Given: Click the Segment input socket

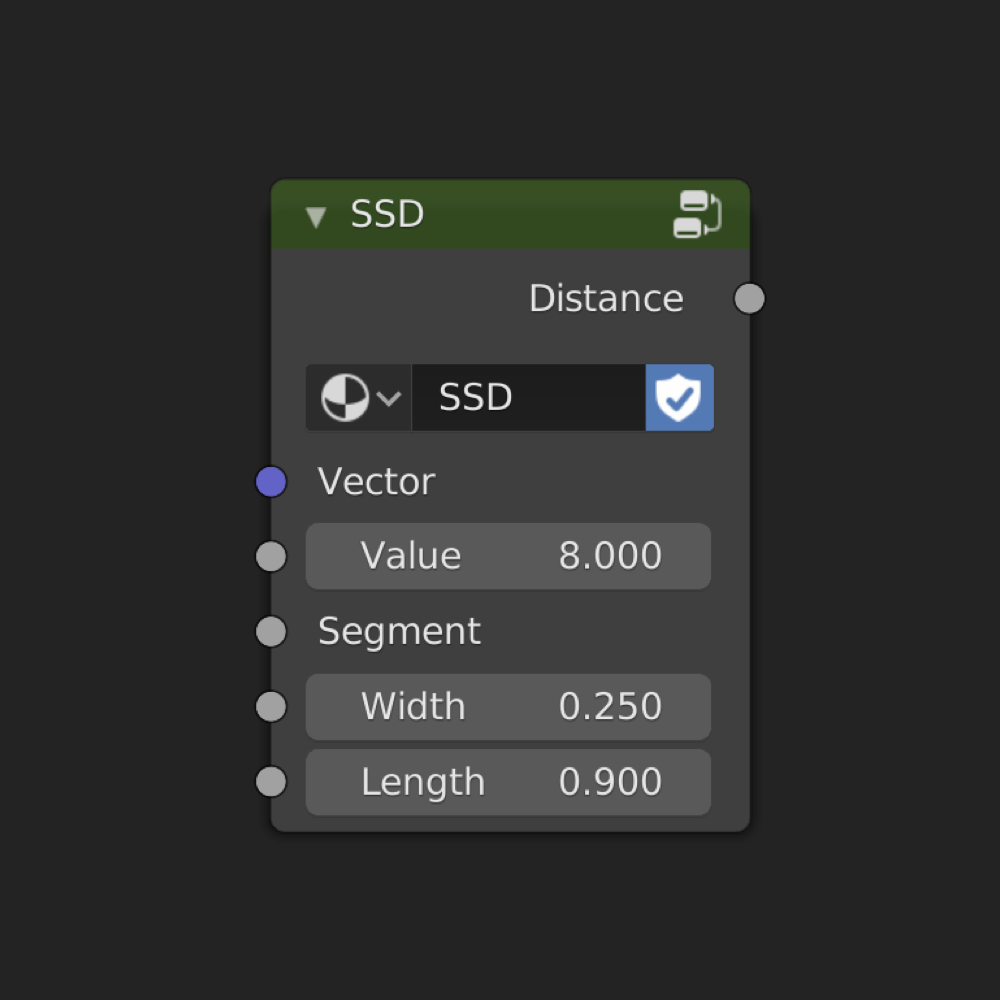Looking at the screenshot, I should click(271, 632).
